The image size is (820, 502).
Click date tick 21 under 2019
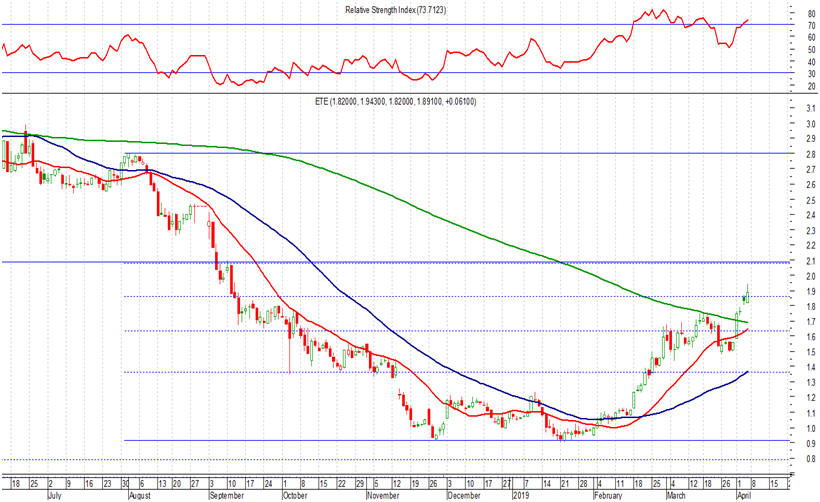[565, 484]
